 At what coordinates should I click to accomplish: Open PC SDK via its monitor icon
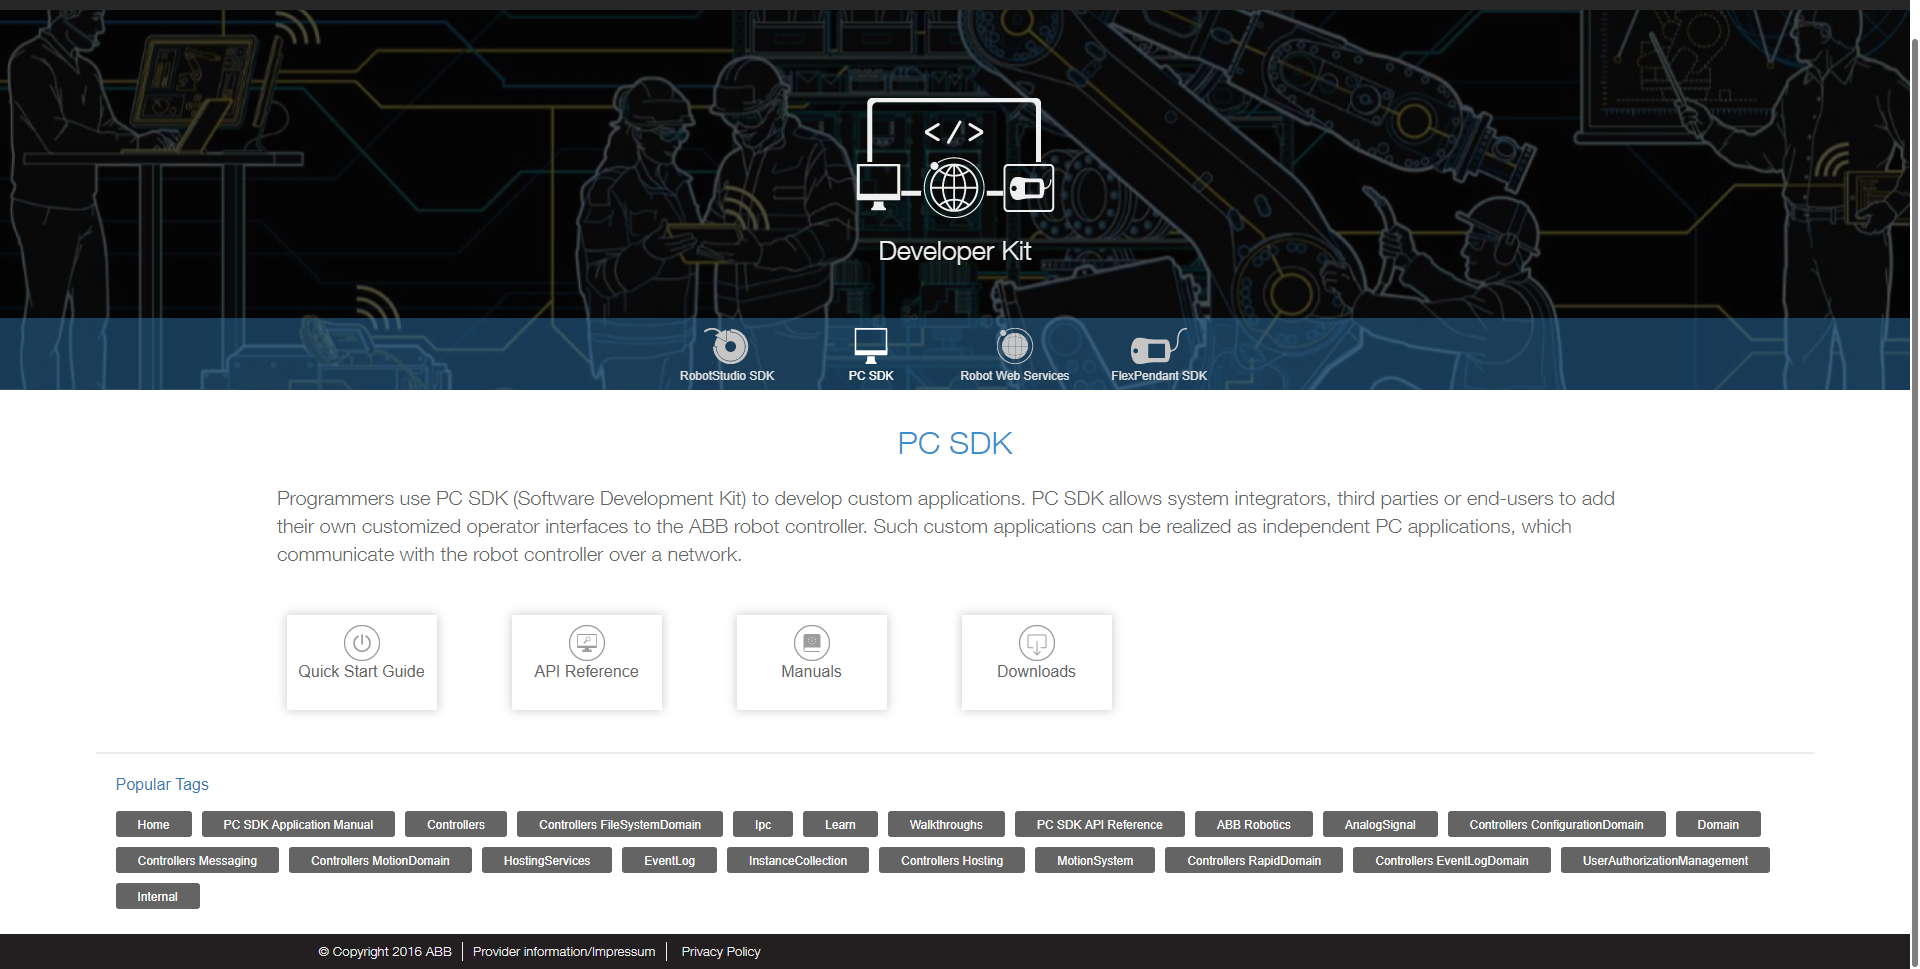(x=870, y=346)
